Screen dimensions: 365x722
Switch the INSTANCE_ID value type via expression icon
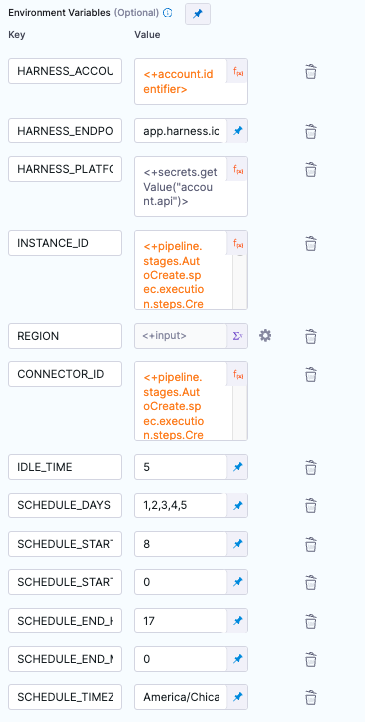[x=238, y=243]
